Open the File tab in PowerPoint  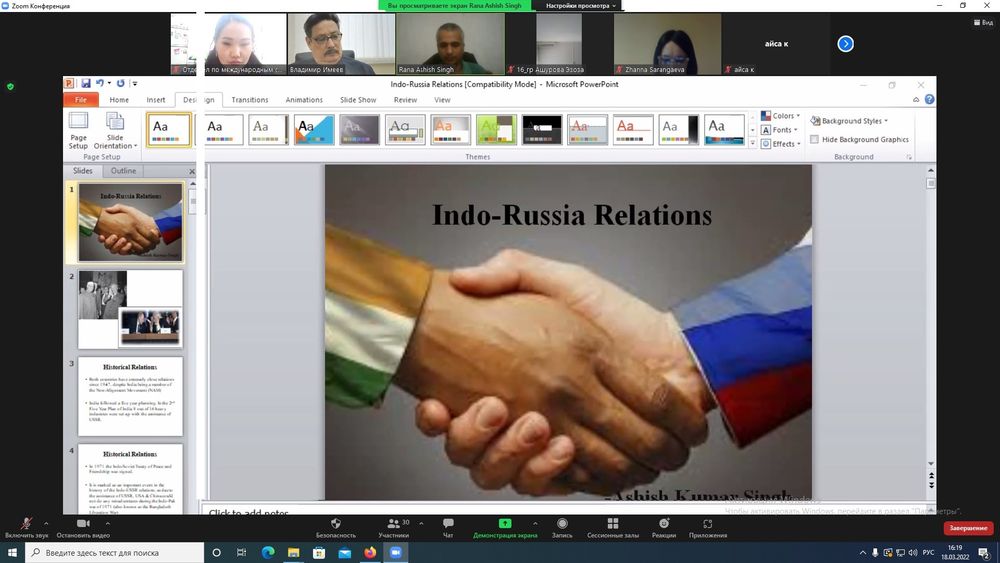81,99
